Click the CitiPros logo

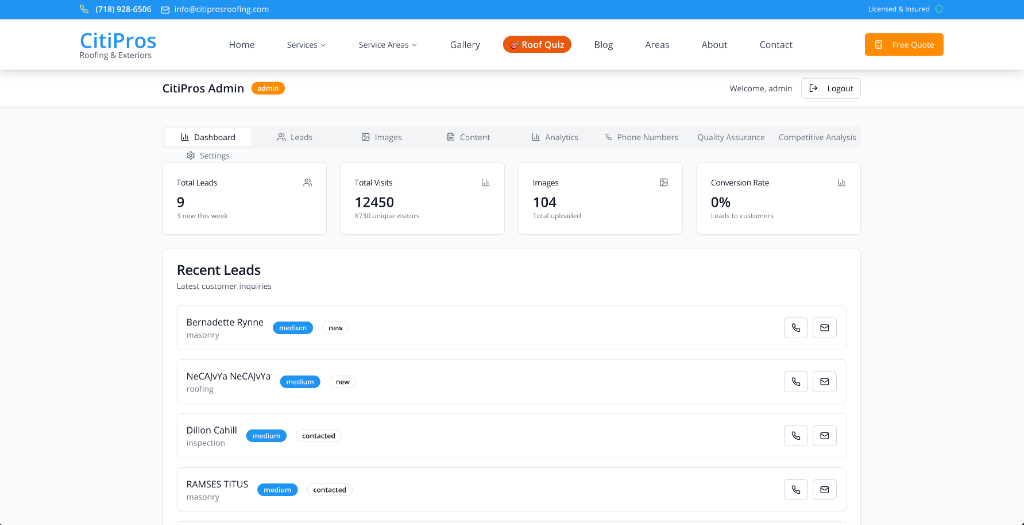pos(118,45)
